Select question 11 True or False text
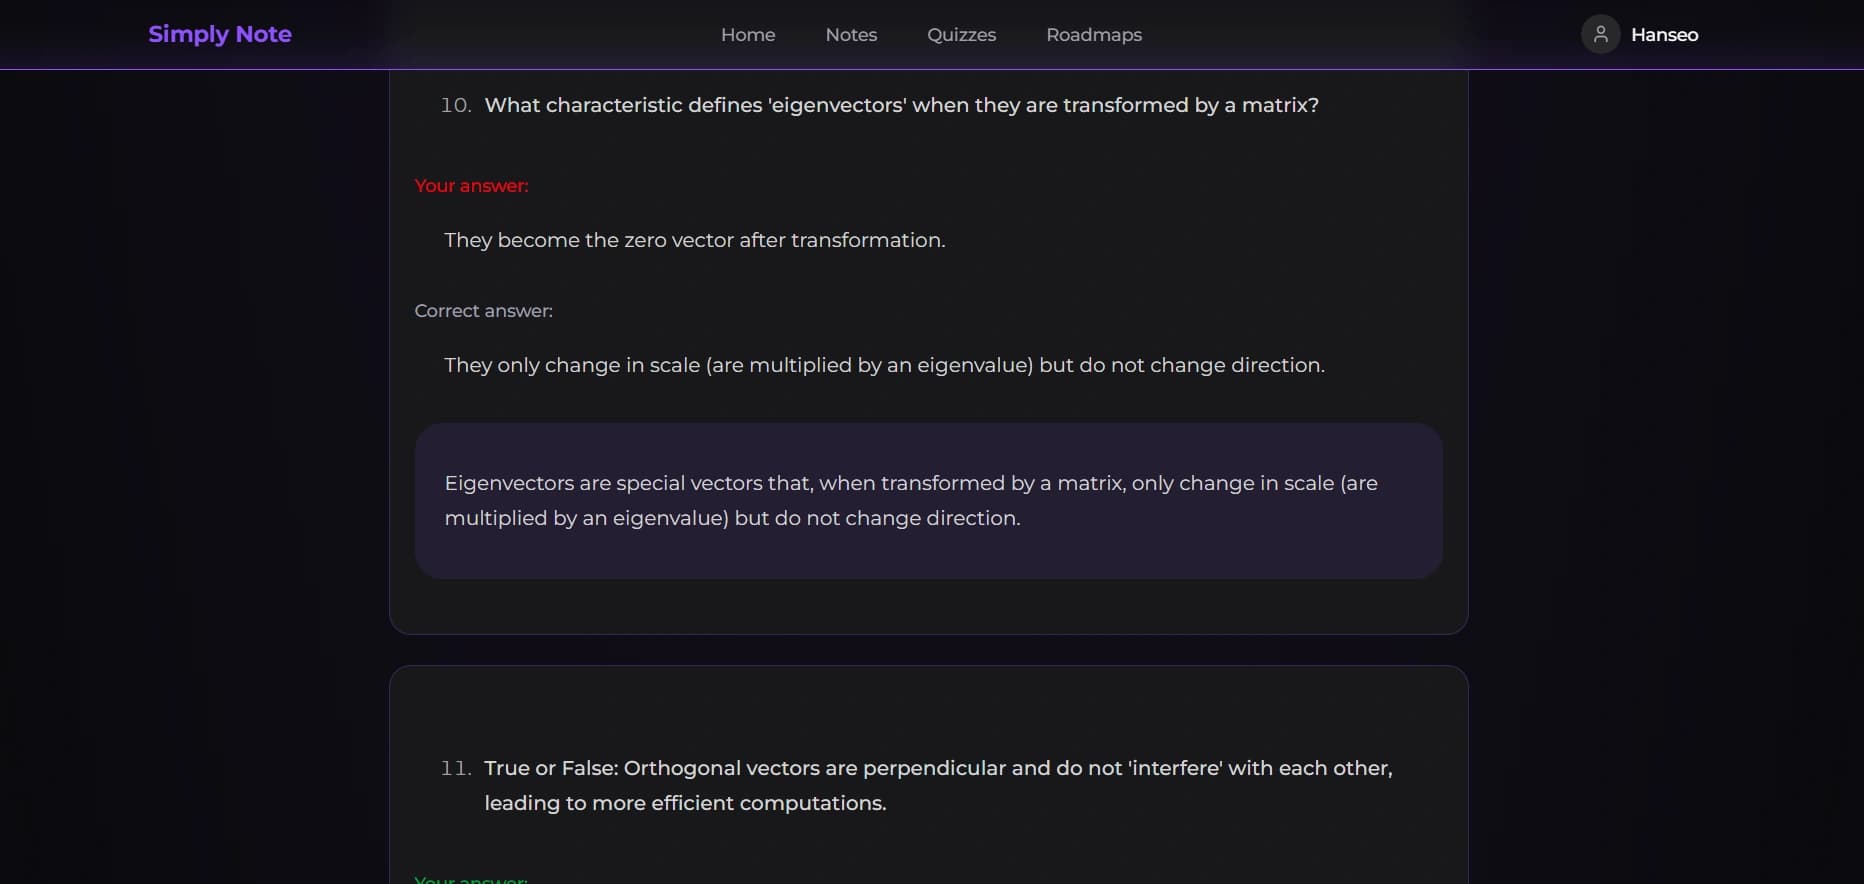The height and width of the screenshot is (884, 1864). pyautogui.click(x=937, y=768)
